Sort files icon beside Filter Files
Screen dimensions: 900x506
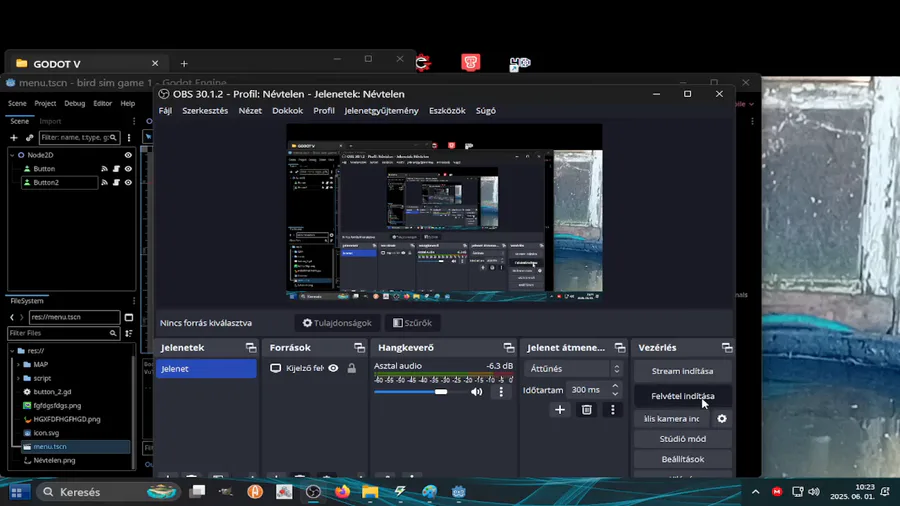click(x=129, y=333)
